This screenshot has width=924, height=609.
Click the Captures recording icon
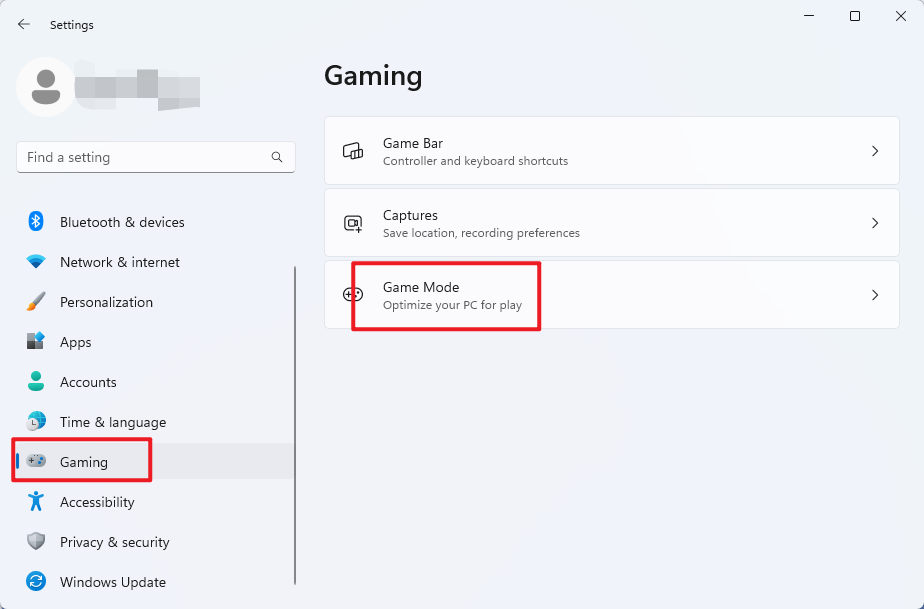click(x=353, y=223)
